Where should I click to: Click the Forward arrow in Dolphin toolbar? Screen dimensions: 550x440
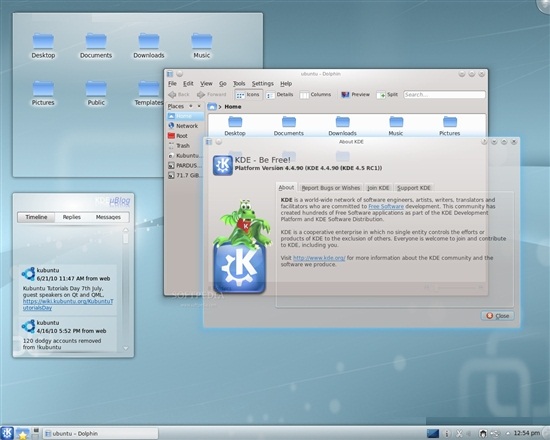click(212, 95)
